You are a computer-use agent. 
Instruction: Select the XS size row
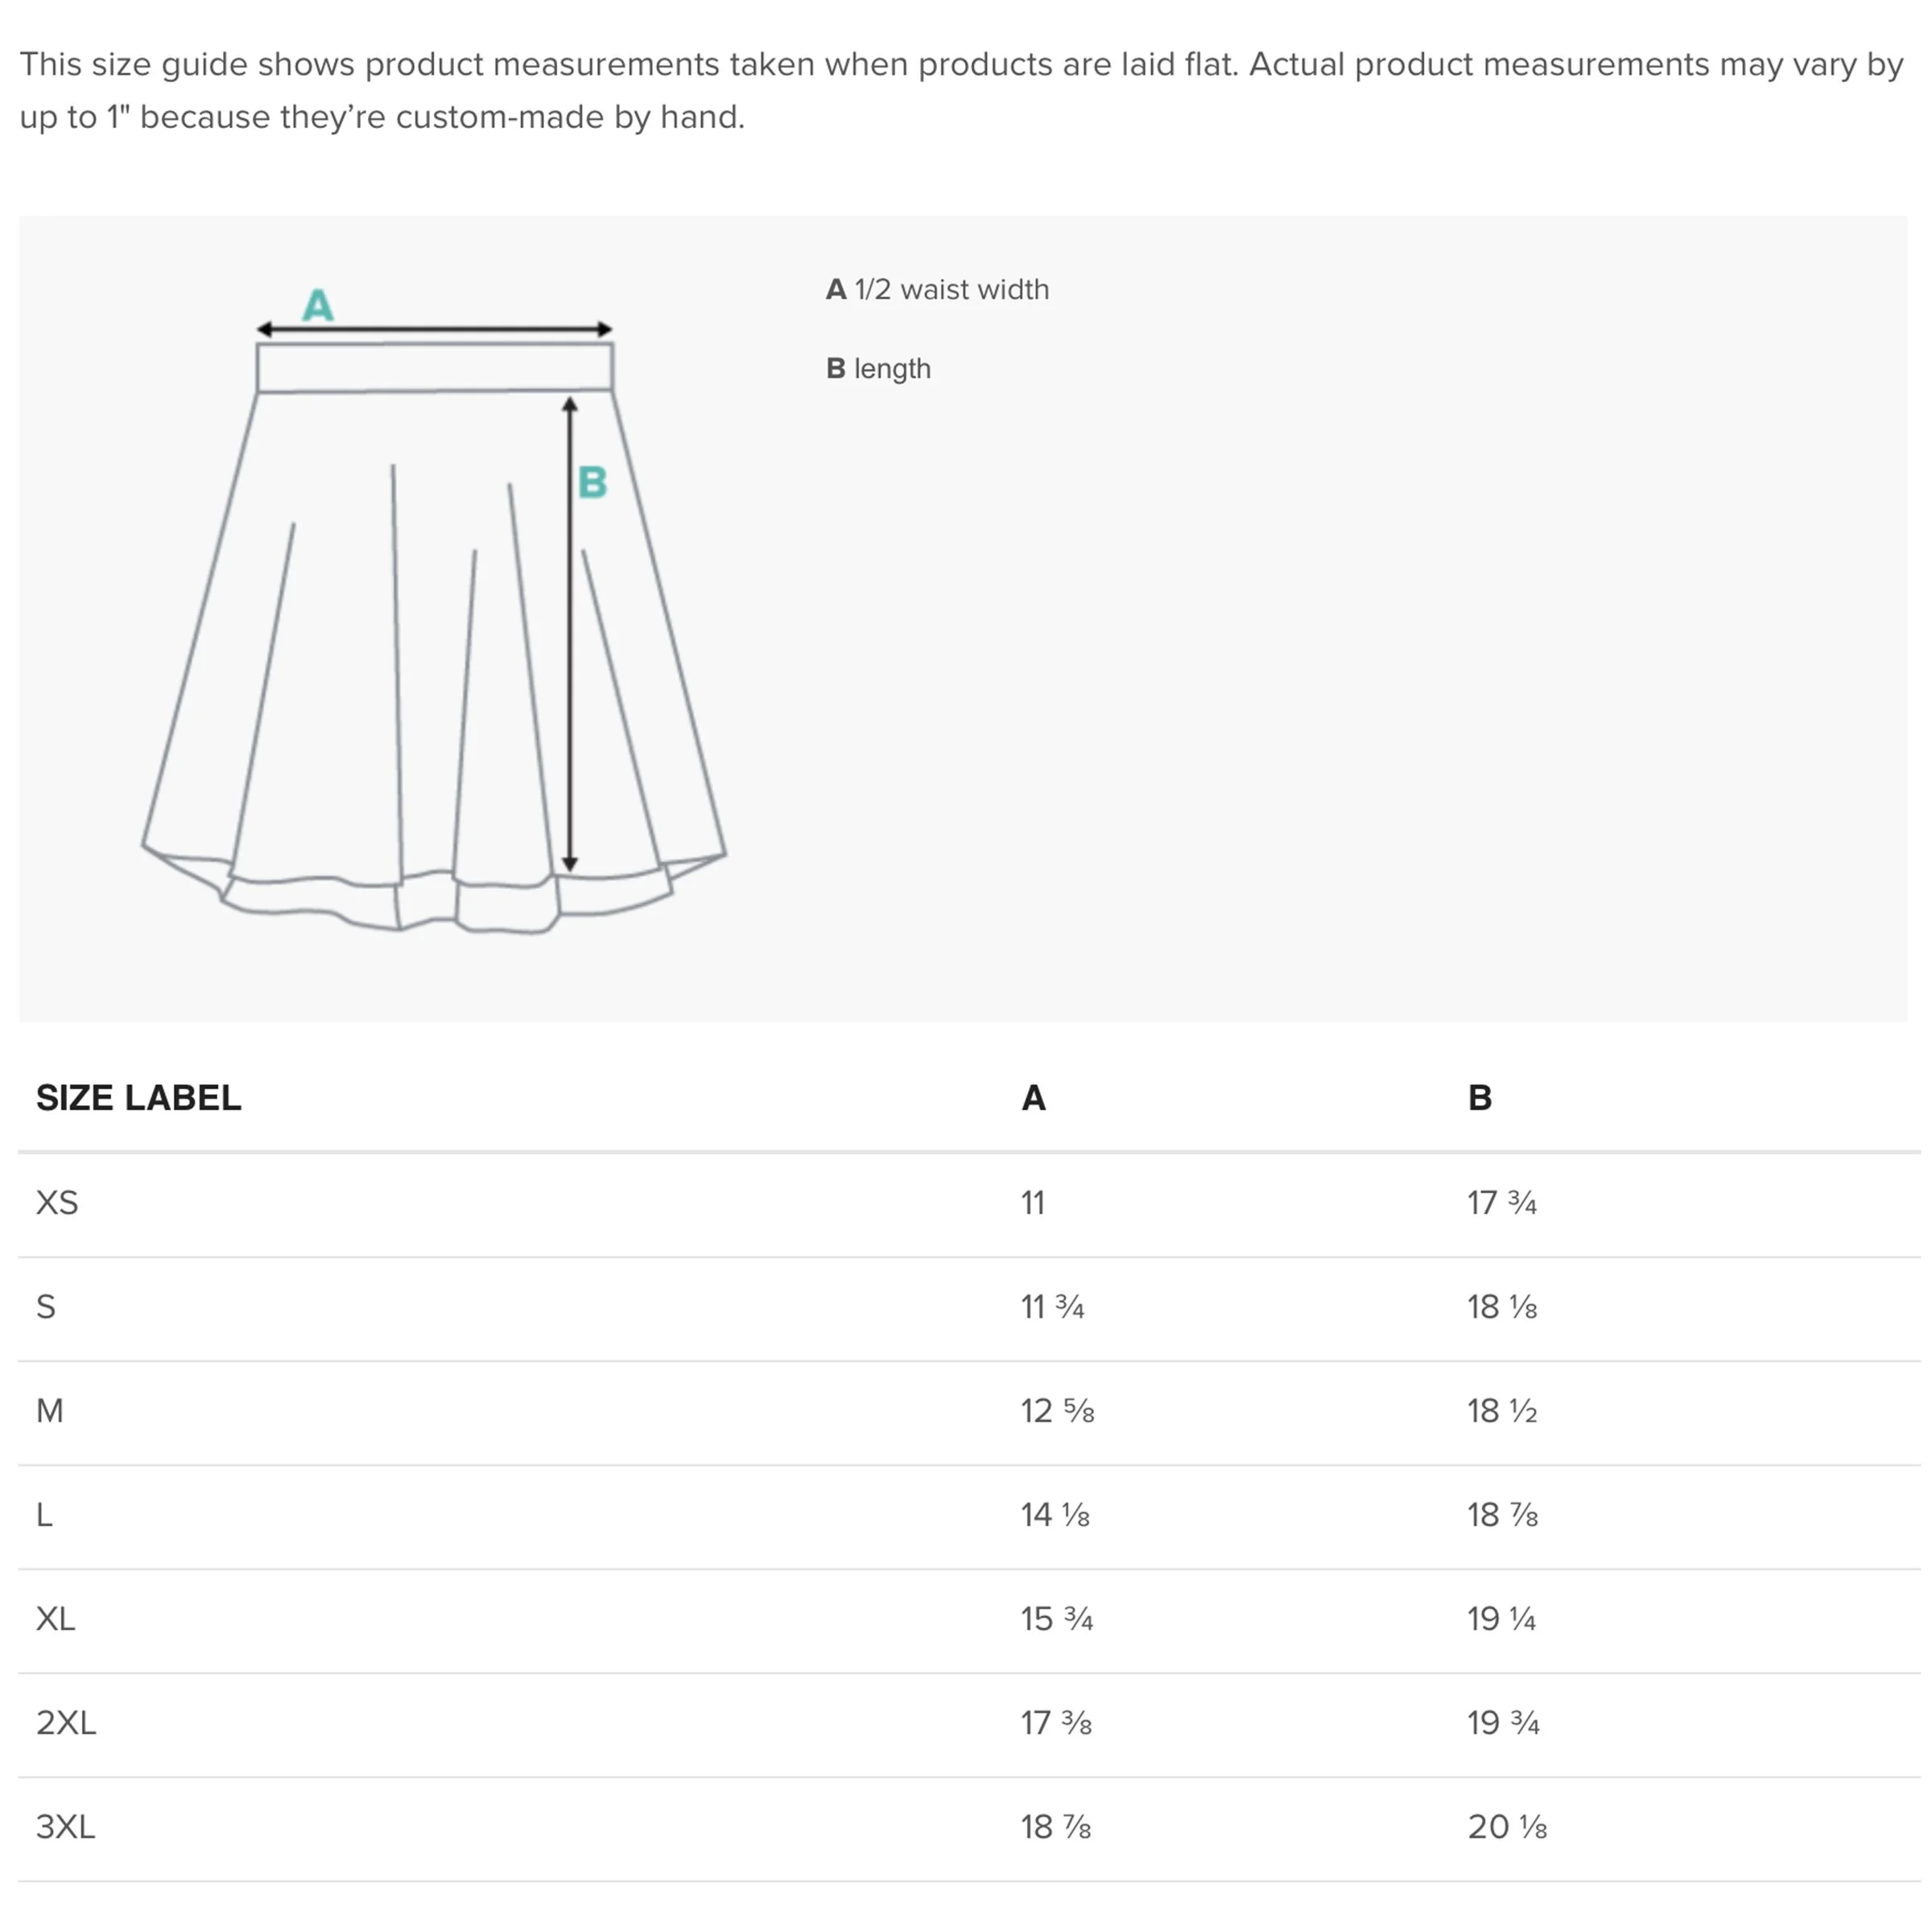pyautogui.click(x=968, y=1203)
